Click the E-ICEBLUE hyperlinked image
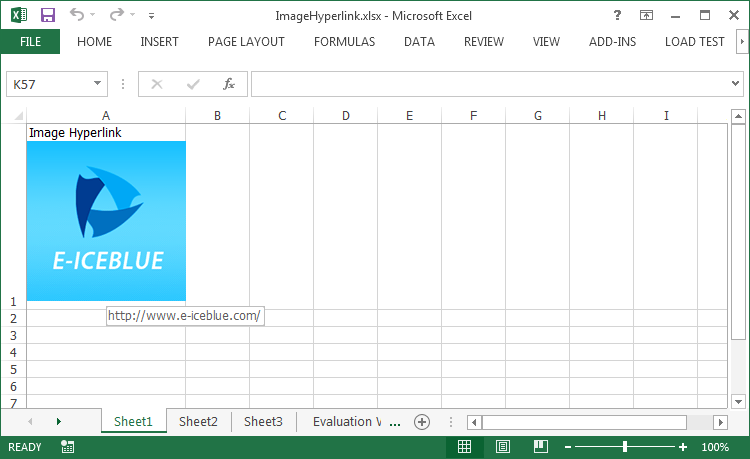 pyautogui.click(x=106, y=221)
